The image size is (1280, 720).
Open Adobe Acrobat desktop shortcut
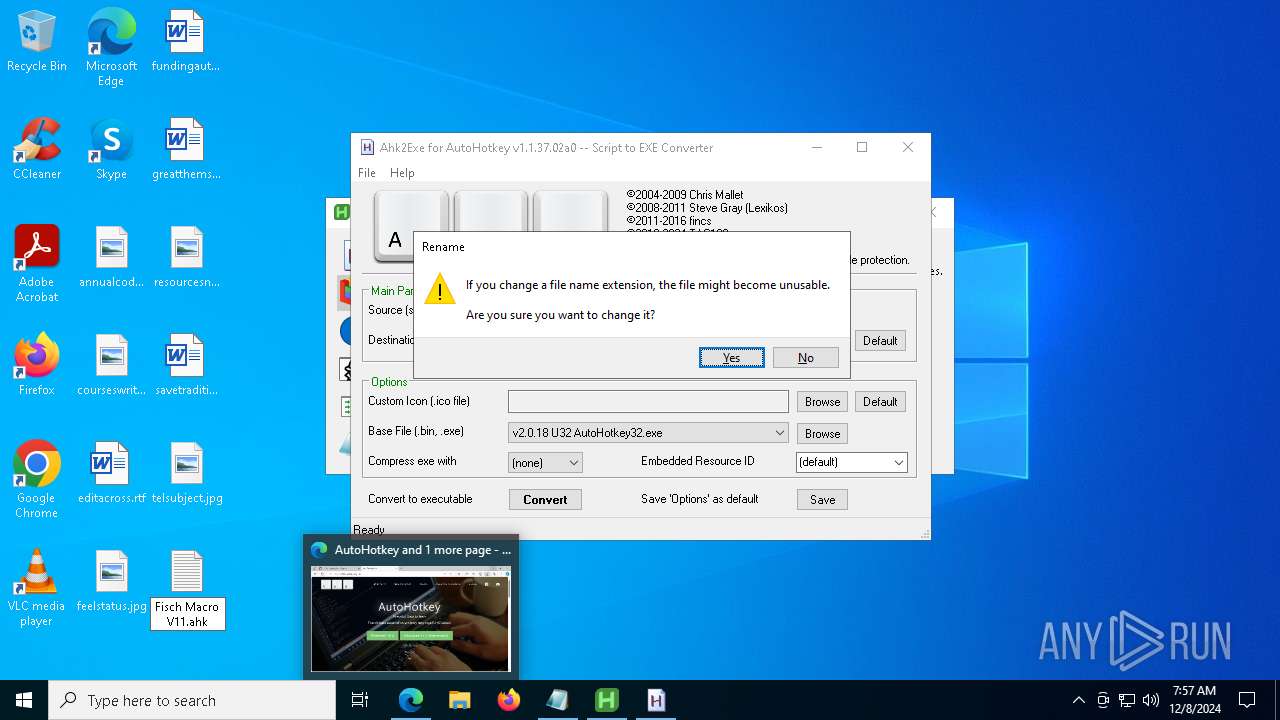coord(37,264)
